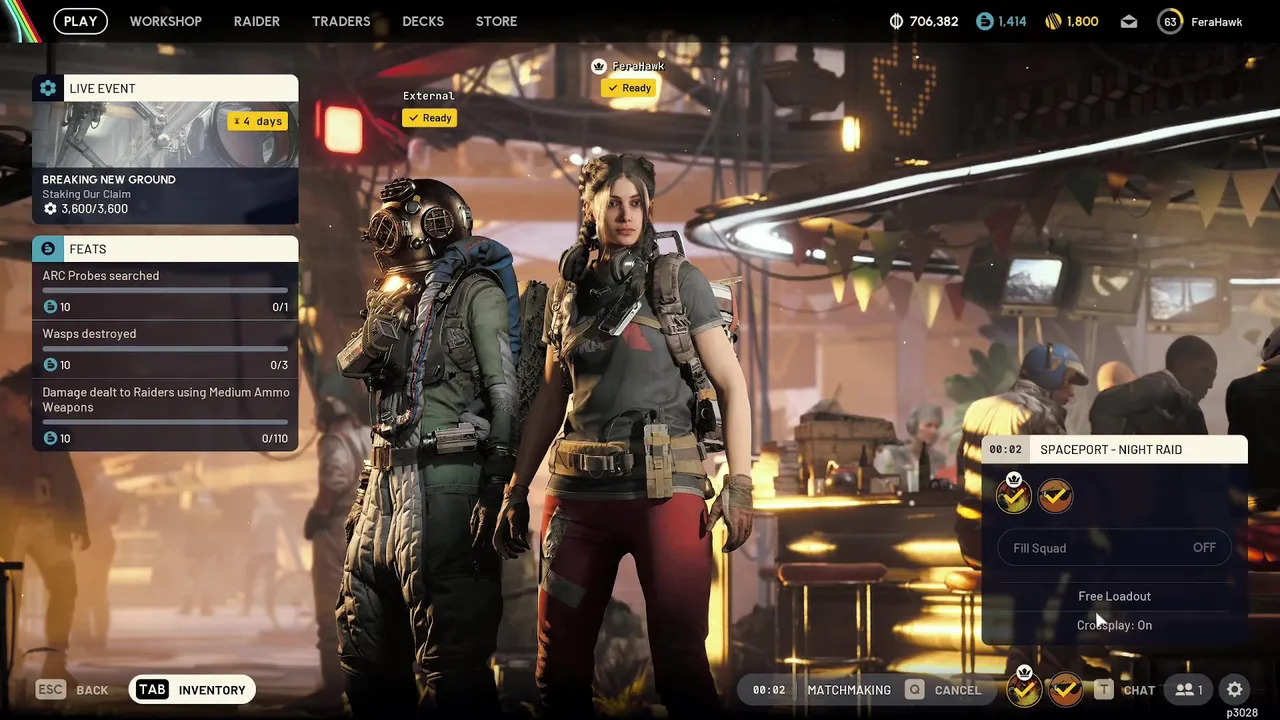Viewport: 1280px width, 720px height.
Task: Open the T Chat button
Action: tap(1125, 690)
